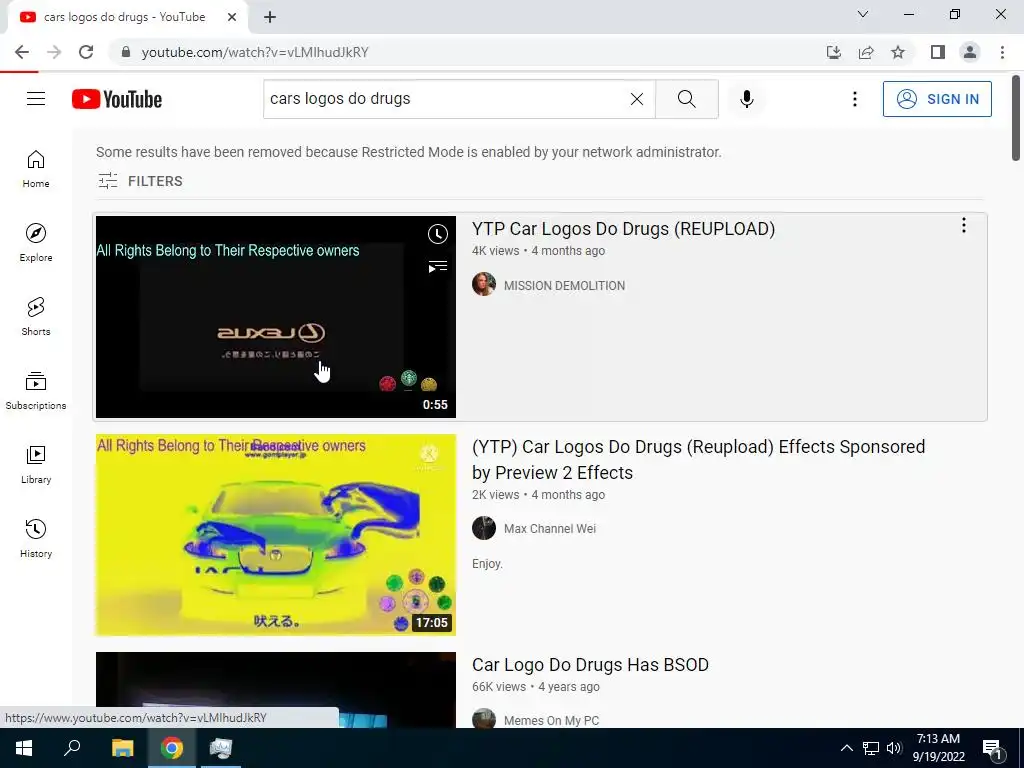Reload the page
The width and height of the screenshot is (1024, 768).
[x=86, y=52]
